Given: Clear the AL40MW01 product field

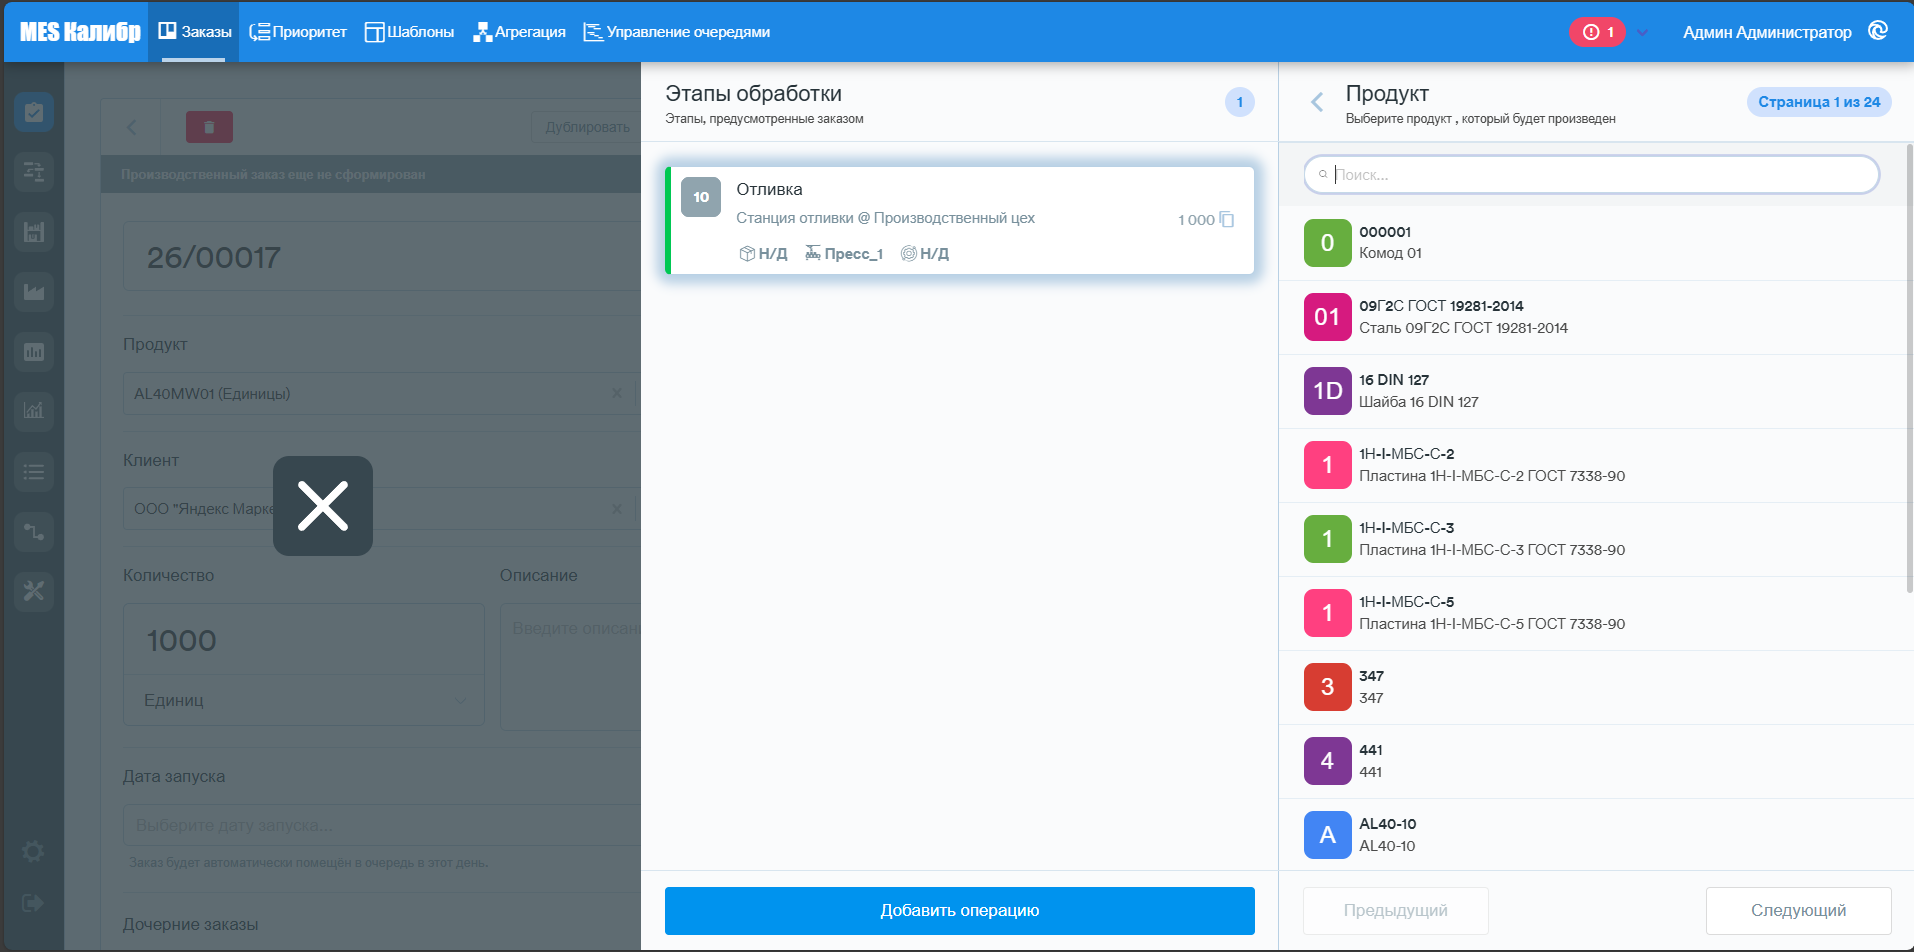Looking at the screenshot, I should 617,394.
